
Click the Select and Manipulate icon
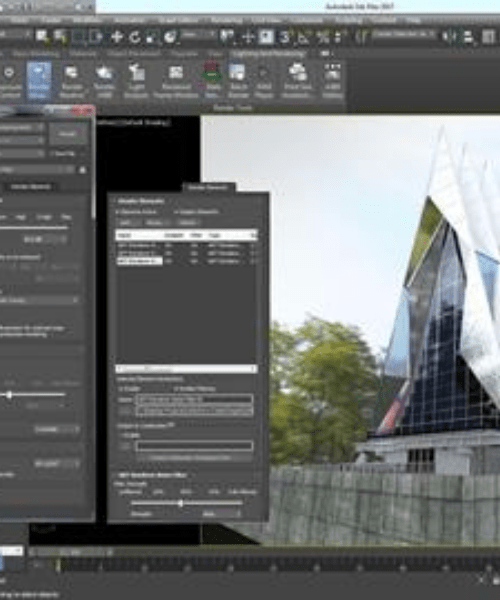click(248, 37)
